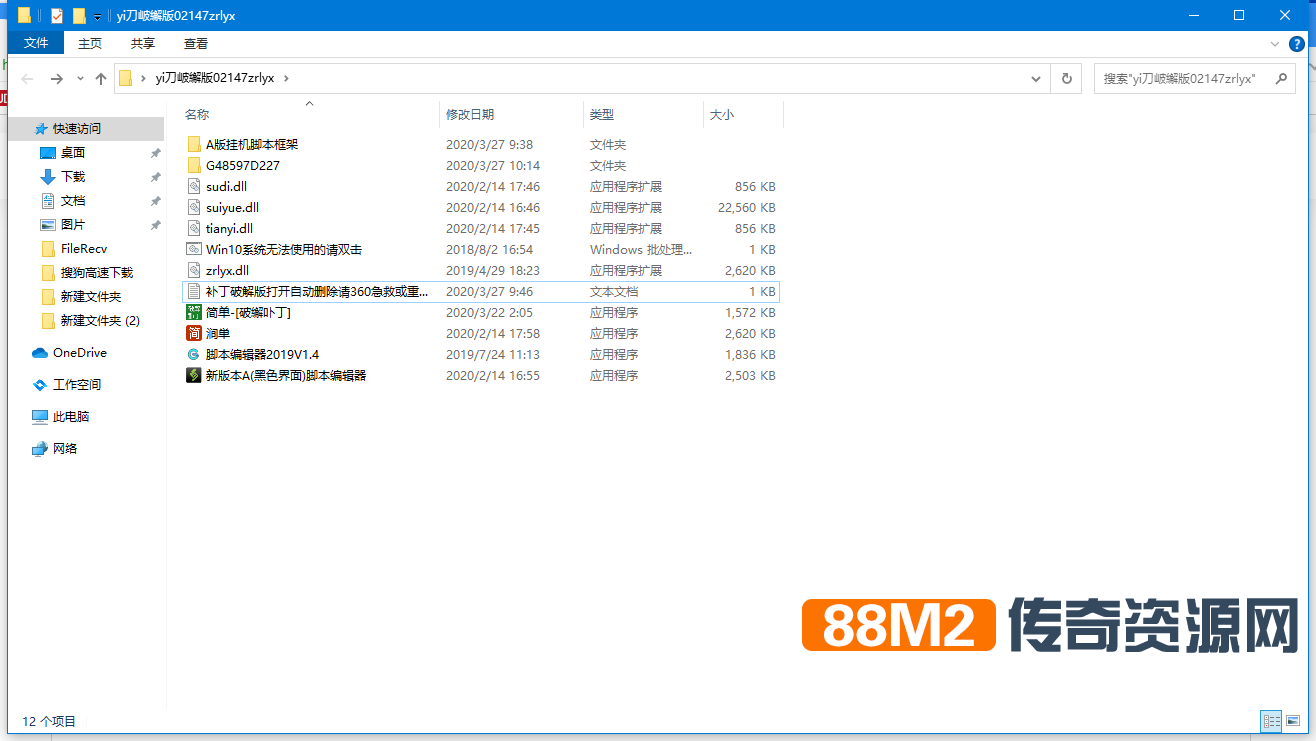The width and height of the screenshot is (1316, 741).
Task: Open the recent locations dropdown arrow
Action: click(x=80, y=78)
